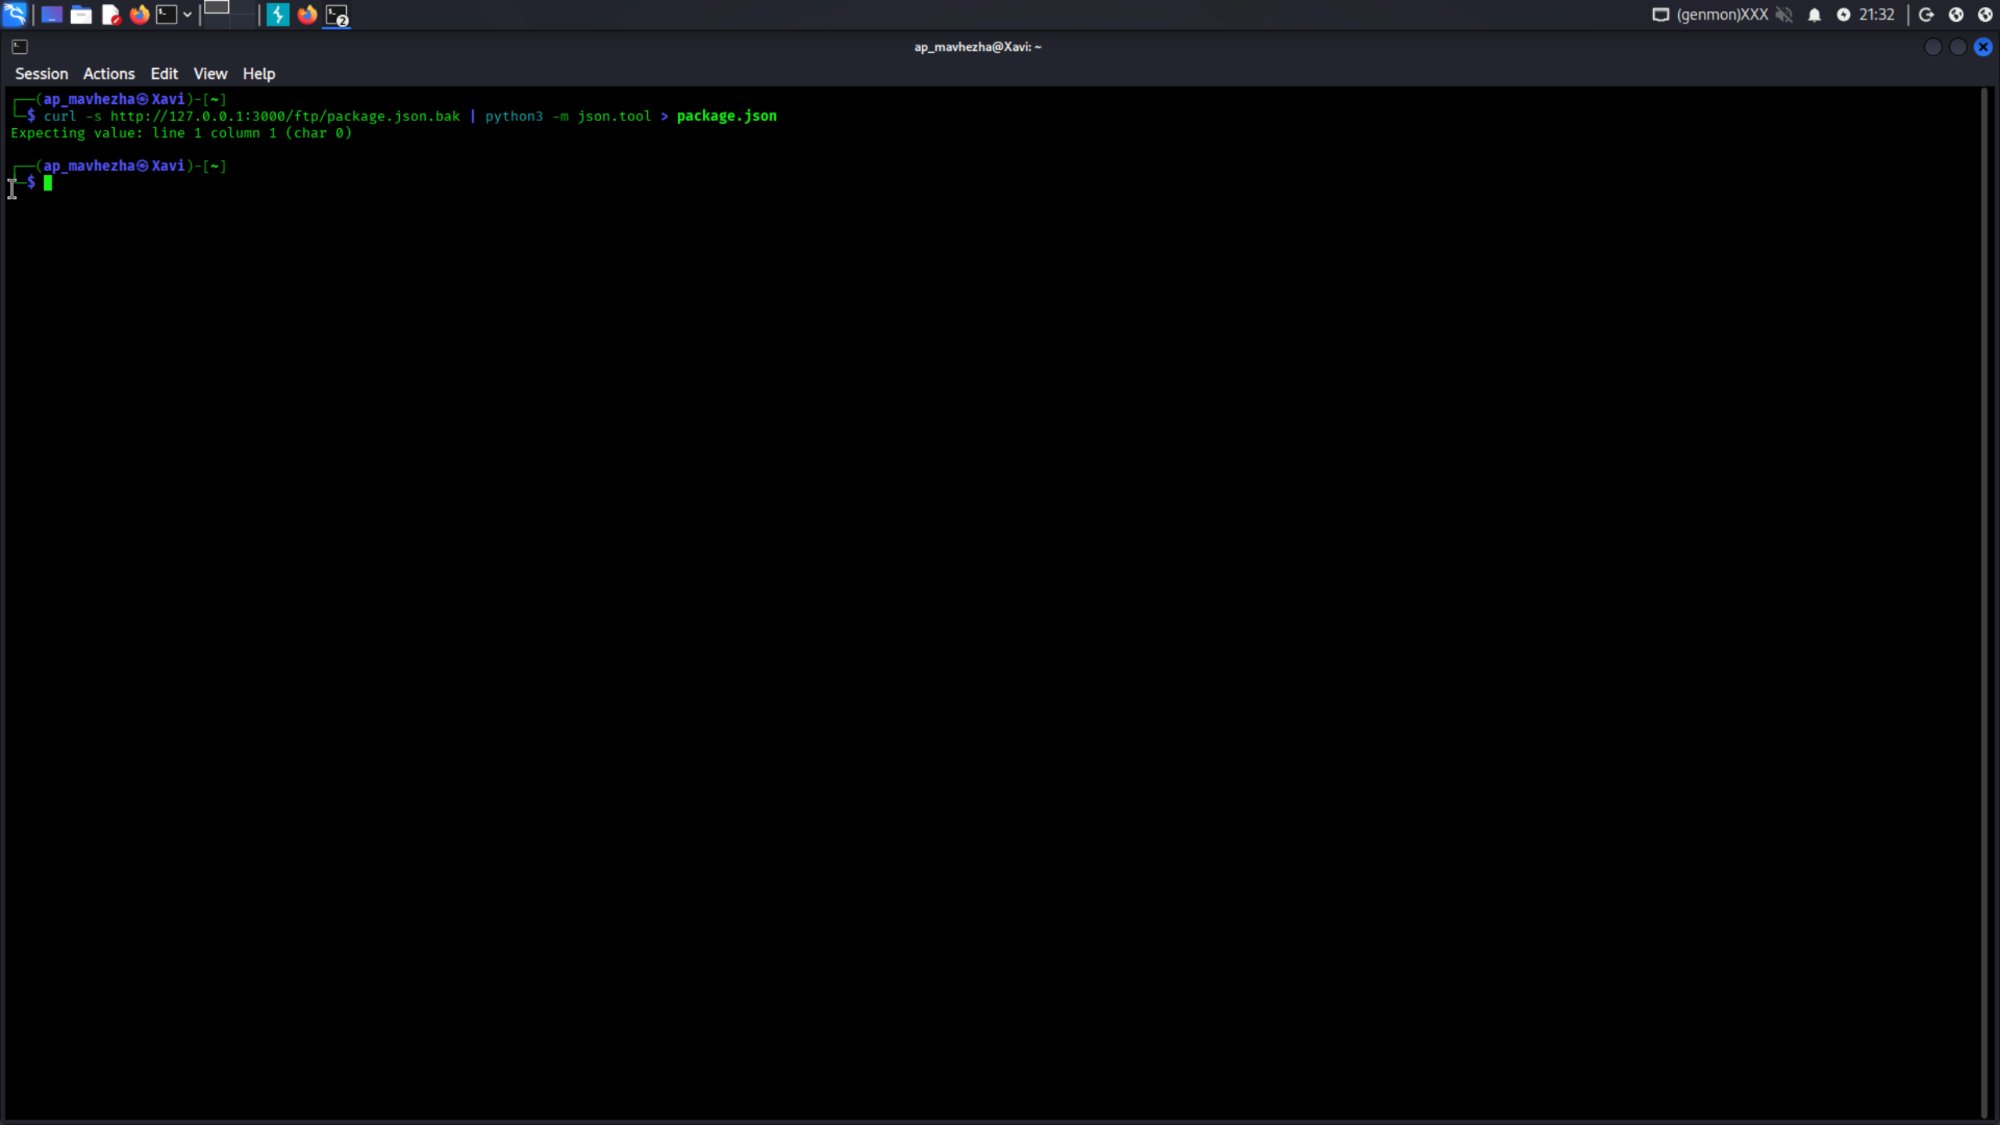Open the Kali applications menu
The height and width of the screenshot is (1125, 2000).
point(15,14)
